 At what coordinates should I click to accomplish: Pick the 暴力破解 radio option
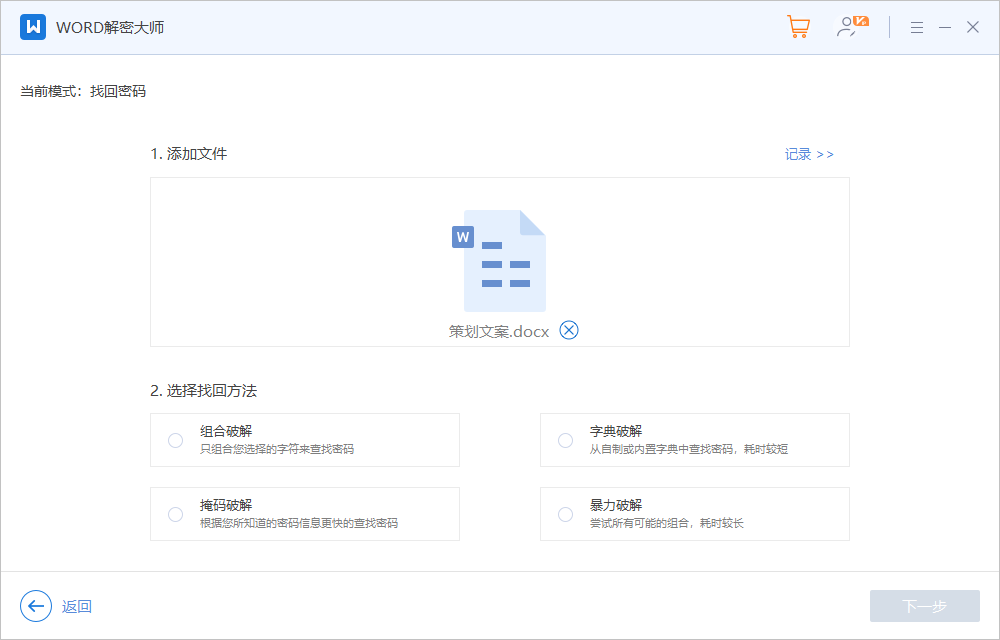coord(566,514)
